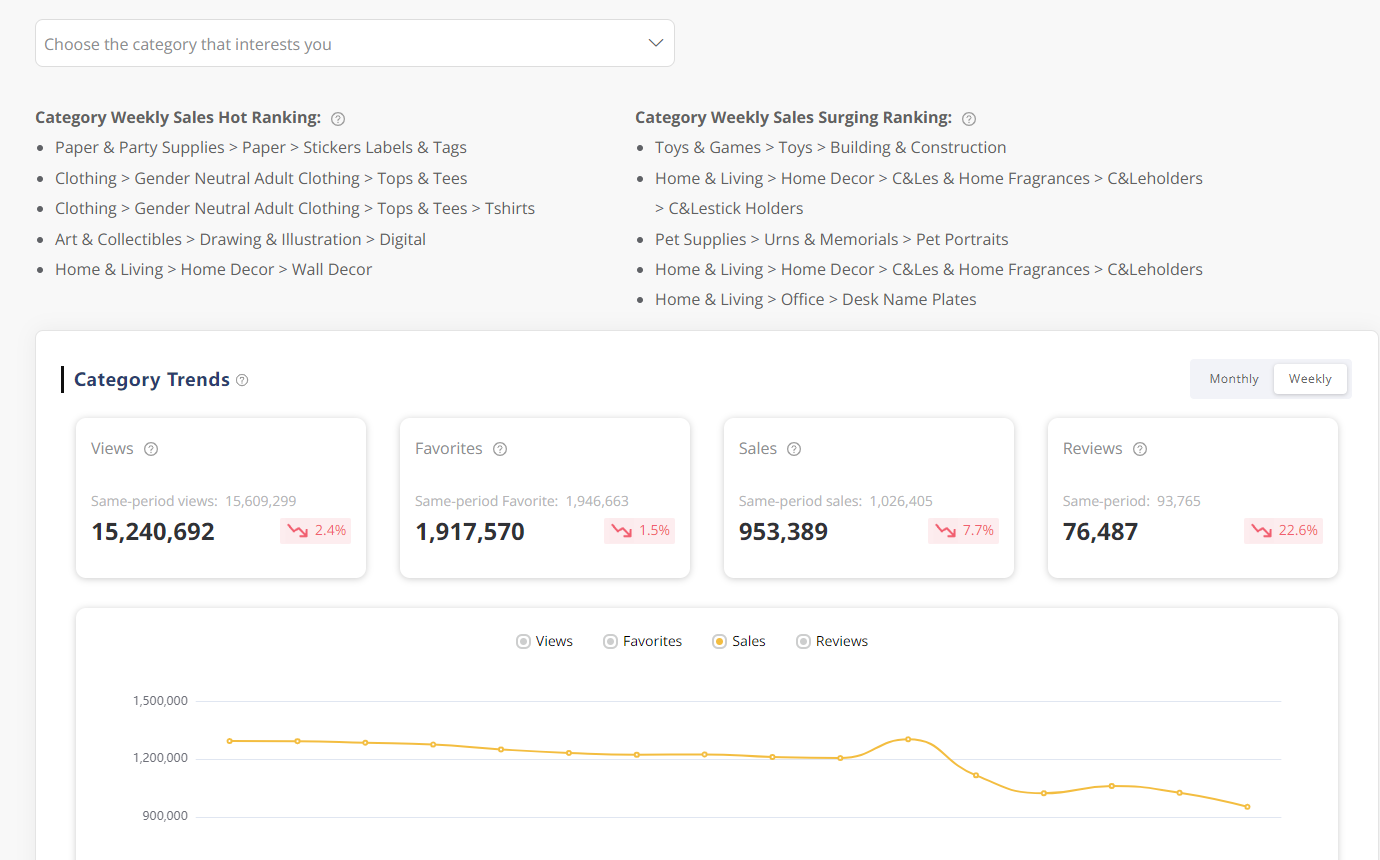Click the help icon near Weekly Sales Hot Ranking
This screenshot has width=1380, height=860.
tap(337, 118)
